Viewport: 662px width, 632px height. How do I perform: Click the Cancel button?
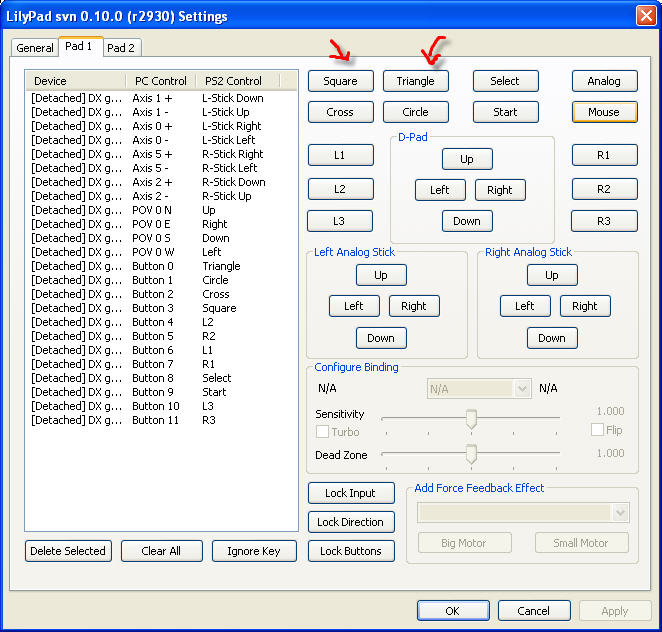coord(534,610)
